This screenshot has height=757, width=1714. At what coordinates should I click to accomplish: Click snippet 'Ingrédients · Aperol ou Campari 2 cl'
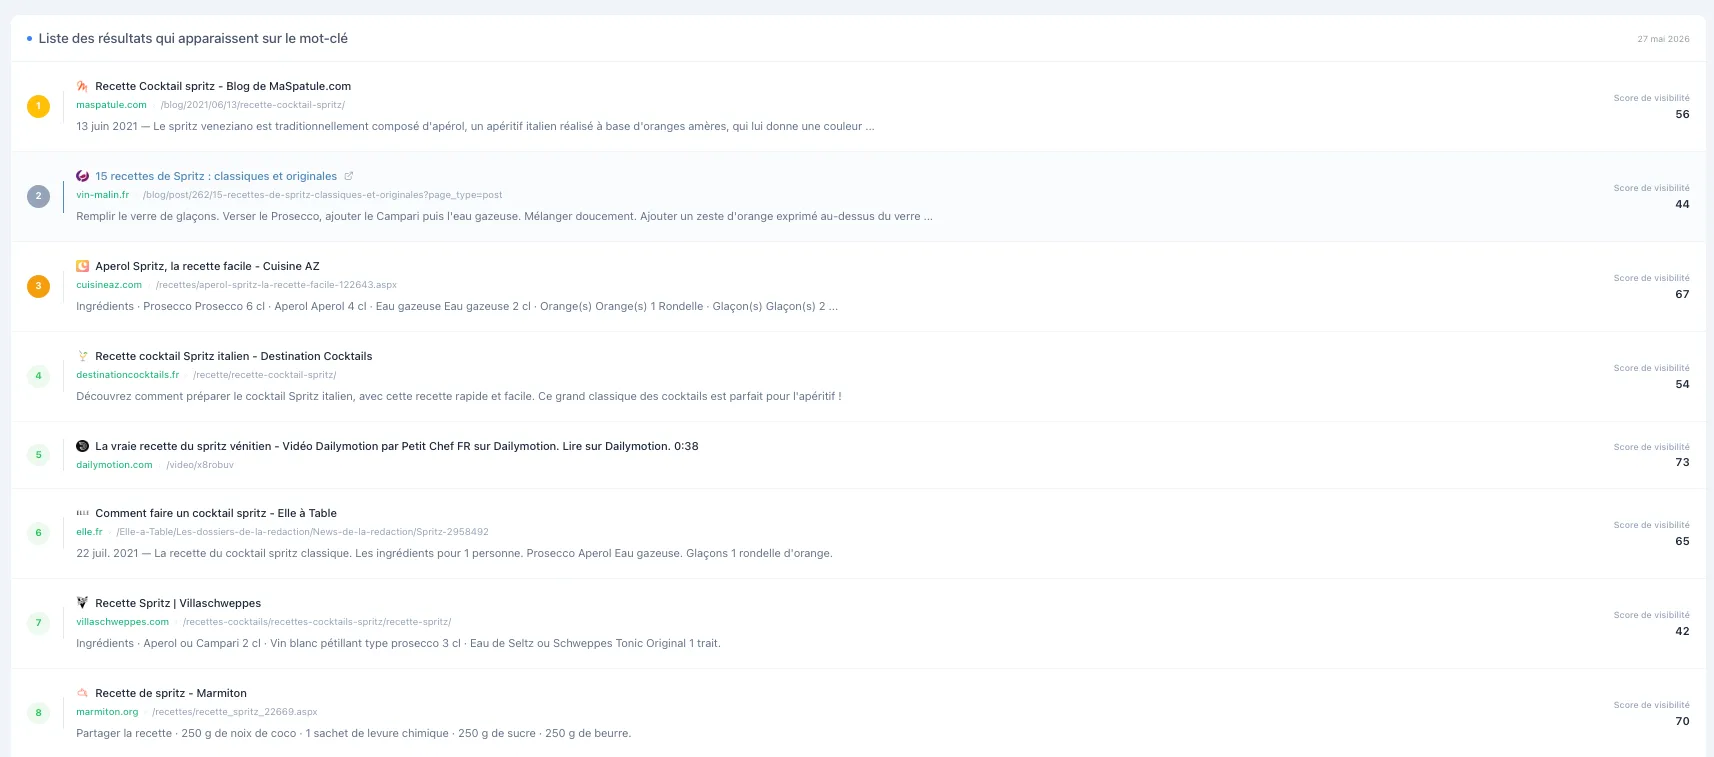(x=398, y=643)
